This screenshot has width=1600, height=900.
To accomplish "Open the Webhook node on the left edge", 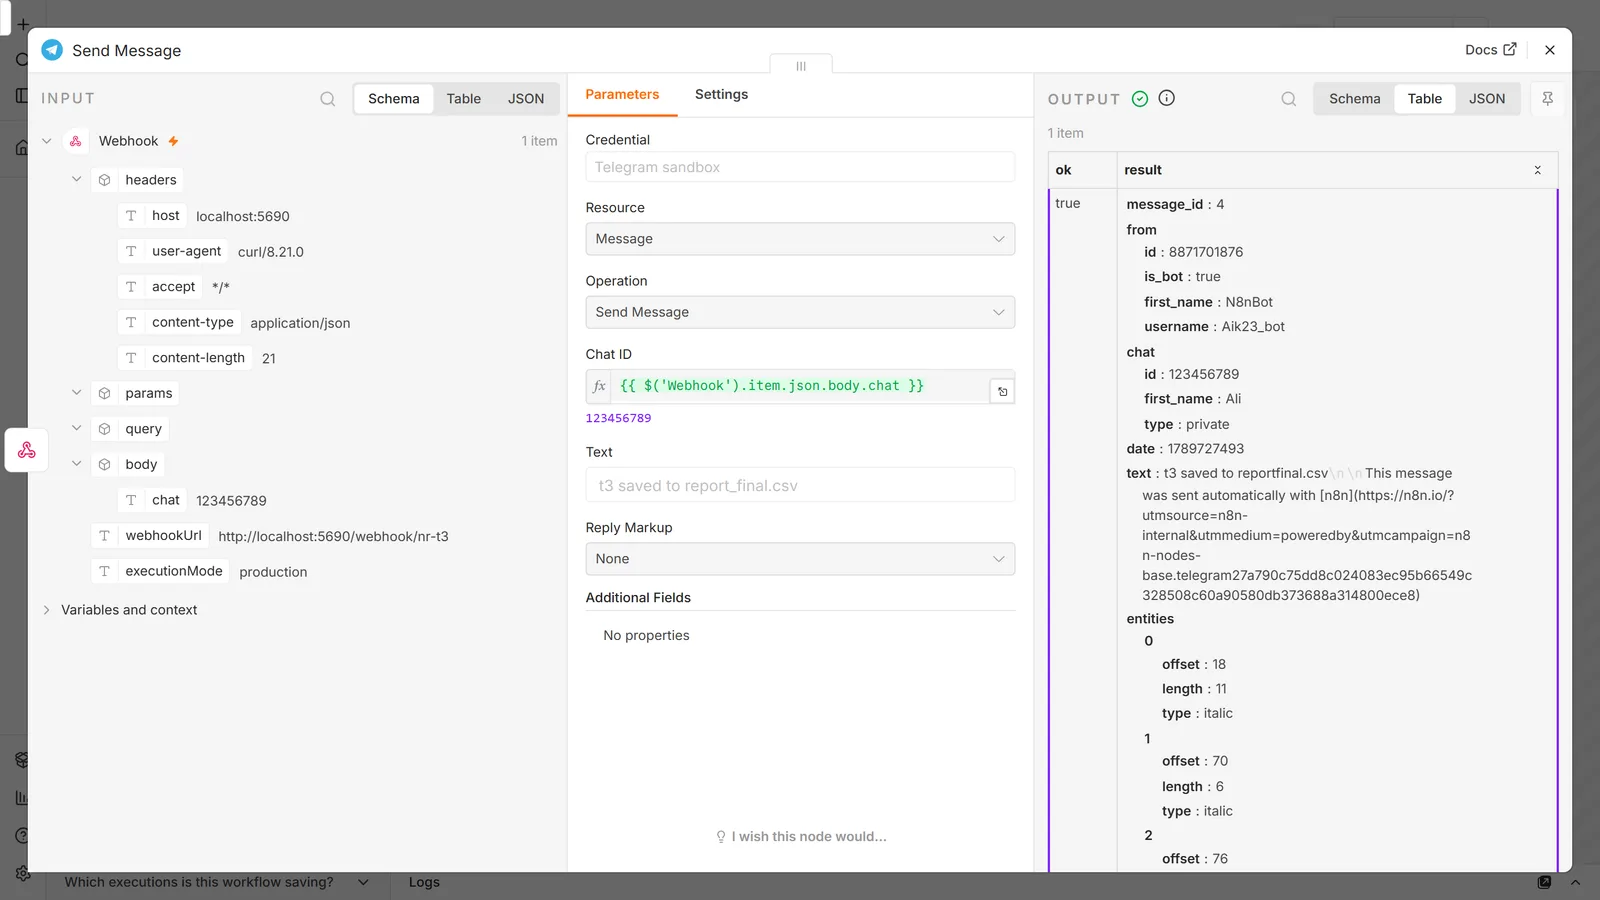I will [27, 450].
